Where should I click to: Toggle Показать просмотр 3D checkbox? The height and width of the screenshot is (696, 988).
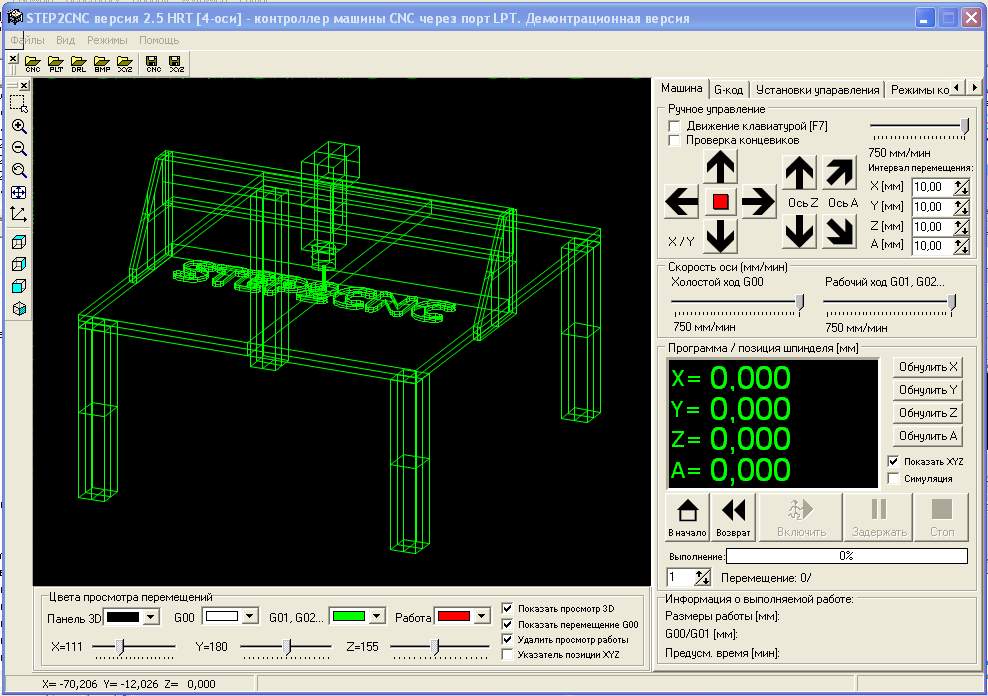click(x=508, y=608)
